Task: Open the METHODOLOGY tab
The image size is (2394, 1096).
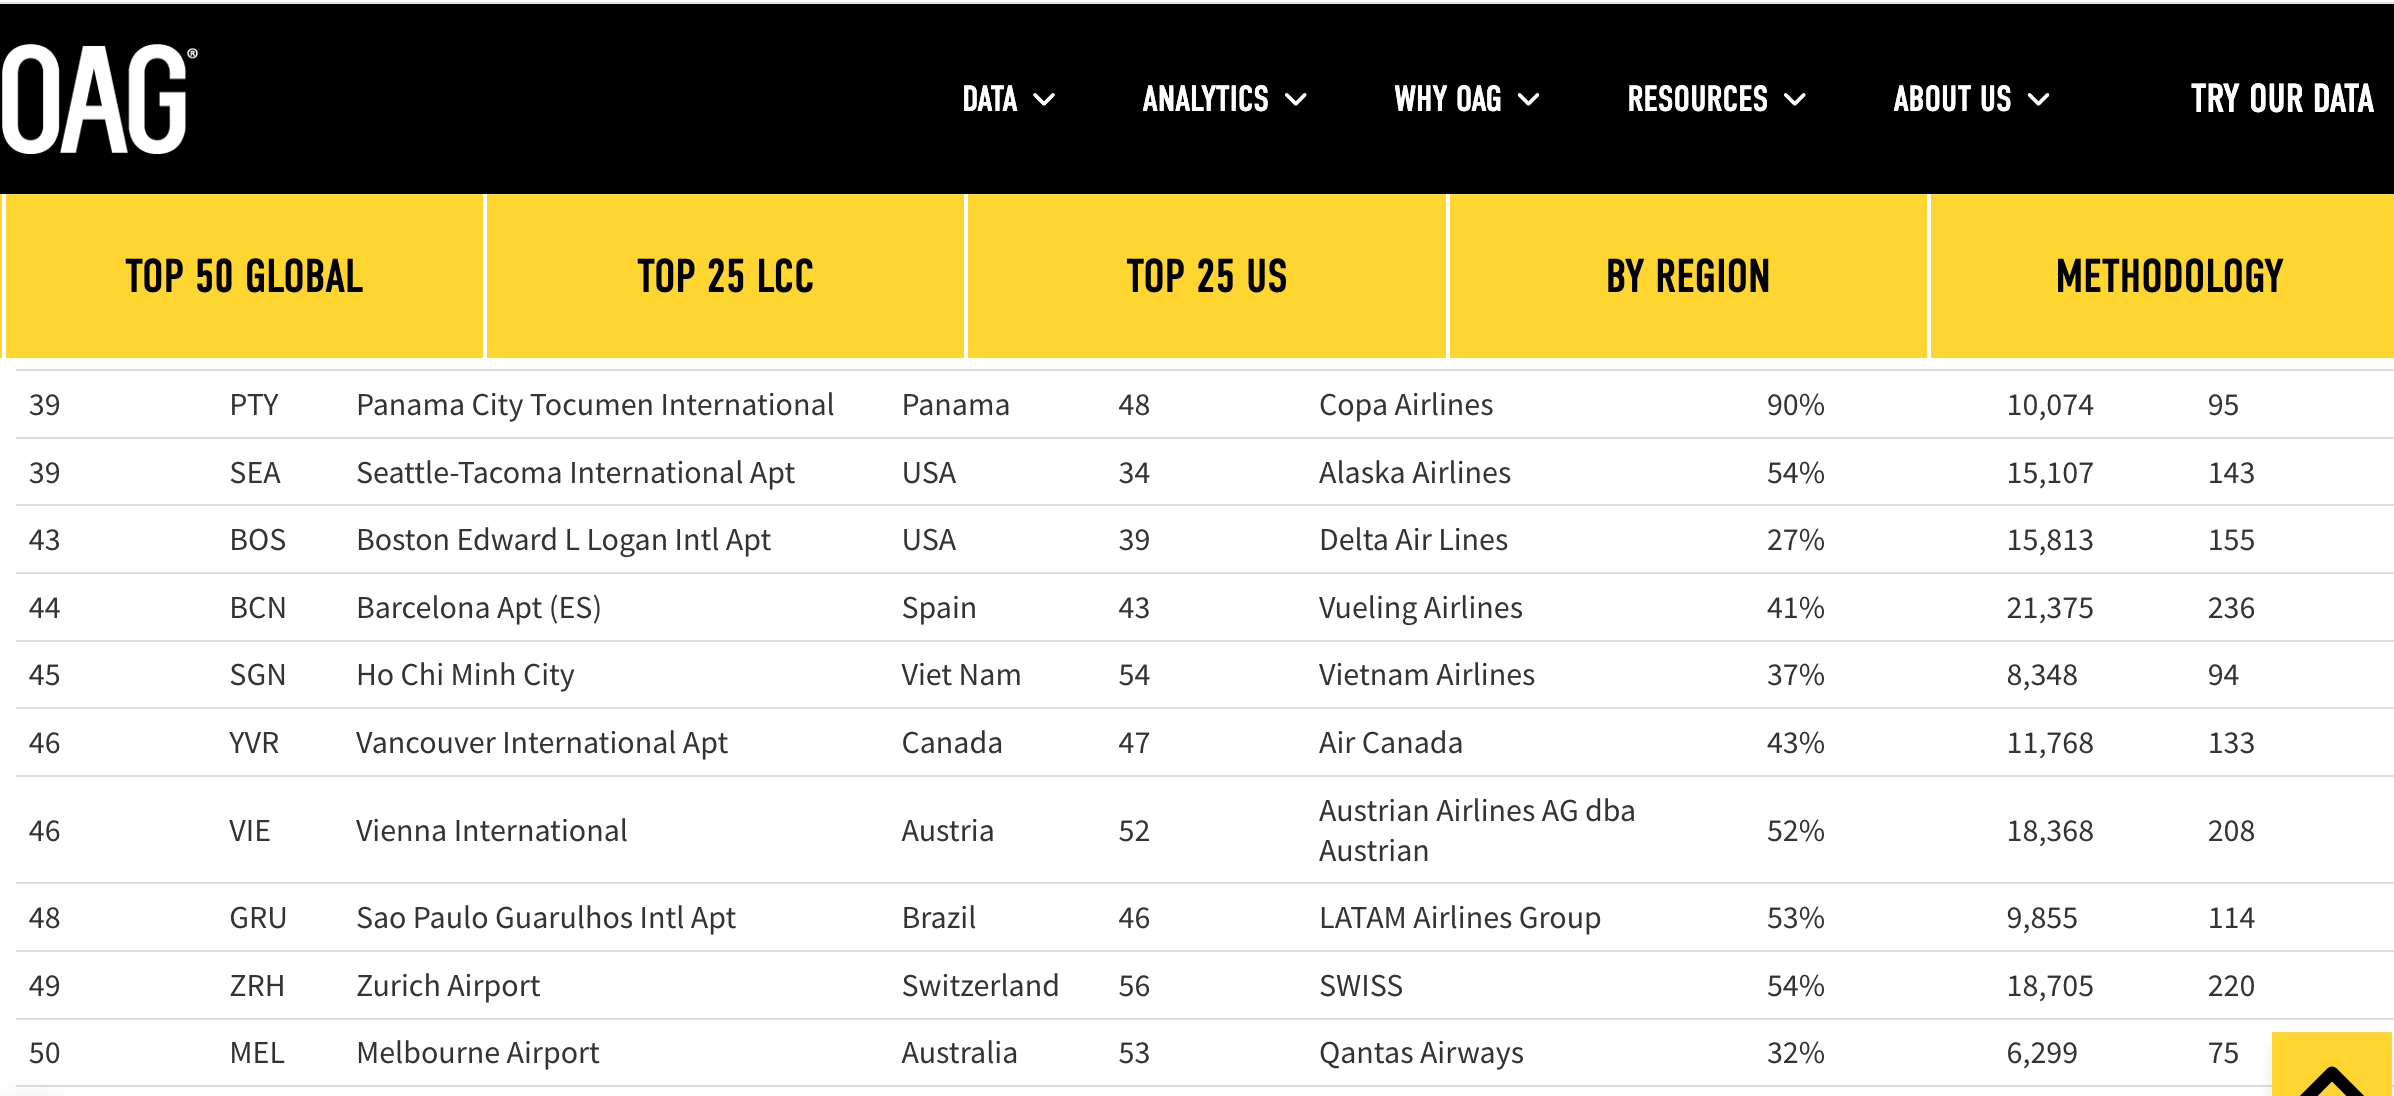Action: (x=2168, y=276)
